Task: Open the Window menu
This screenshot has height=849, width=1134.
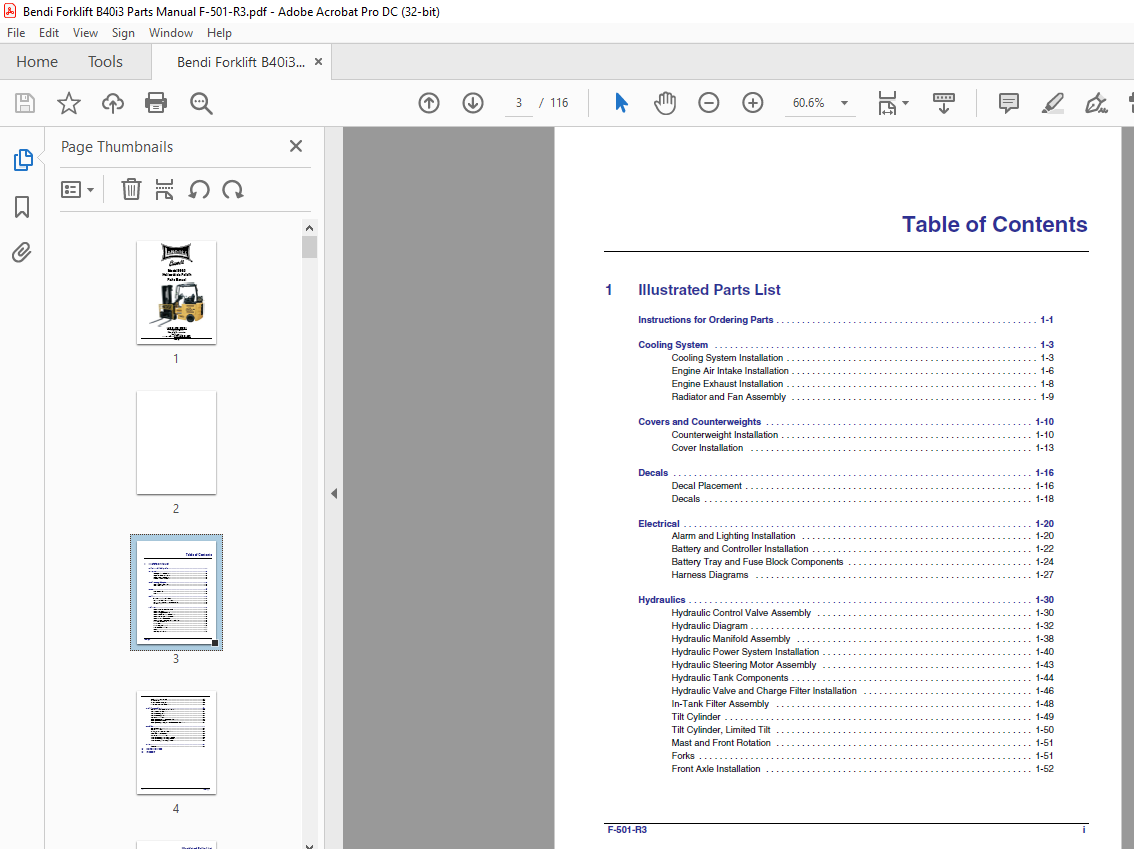Action: point(171,33)
